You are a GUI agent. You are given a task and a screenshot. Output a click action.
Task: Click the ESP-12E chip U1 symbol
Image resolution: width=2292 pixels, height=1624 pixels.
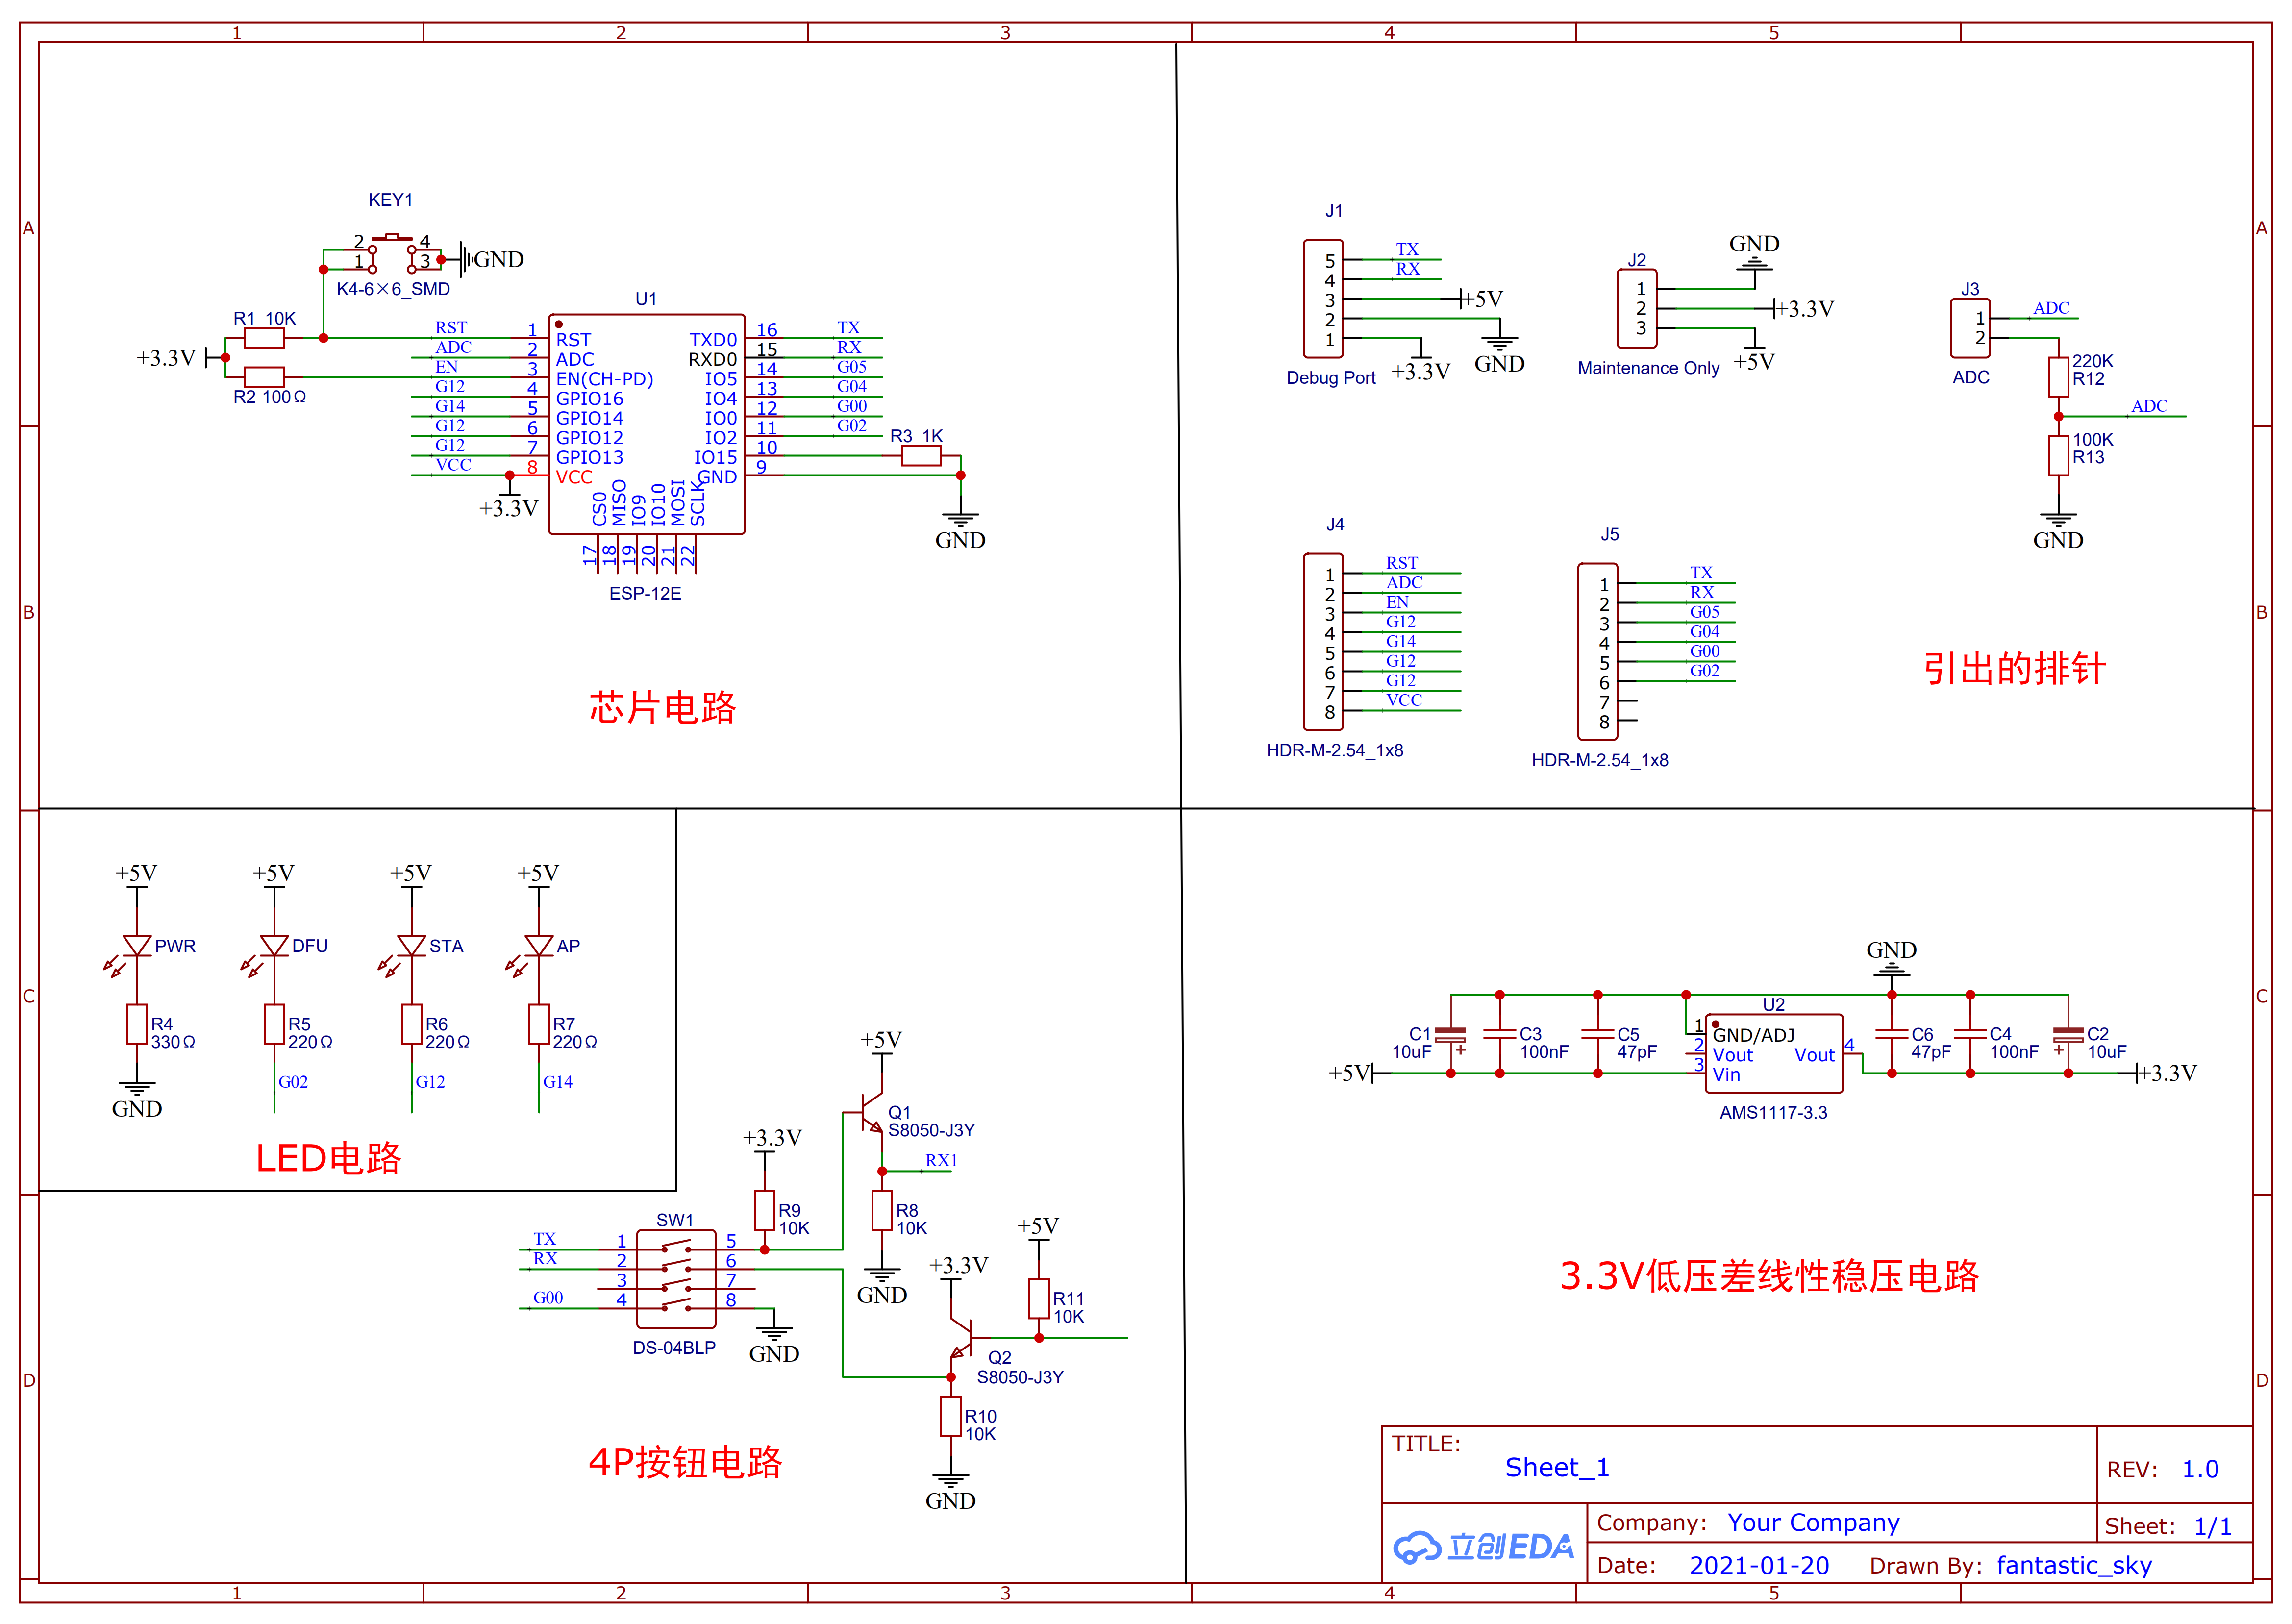(x=646, y=424)
